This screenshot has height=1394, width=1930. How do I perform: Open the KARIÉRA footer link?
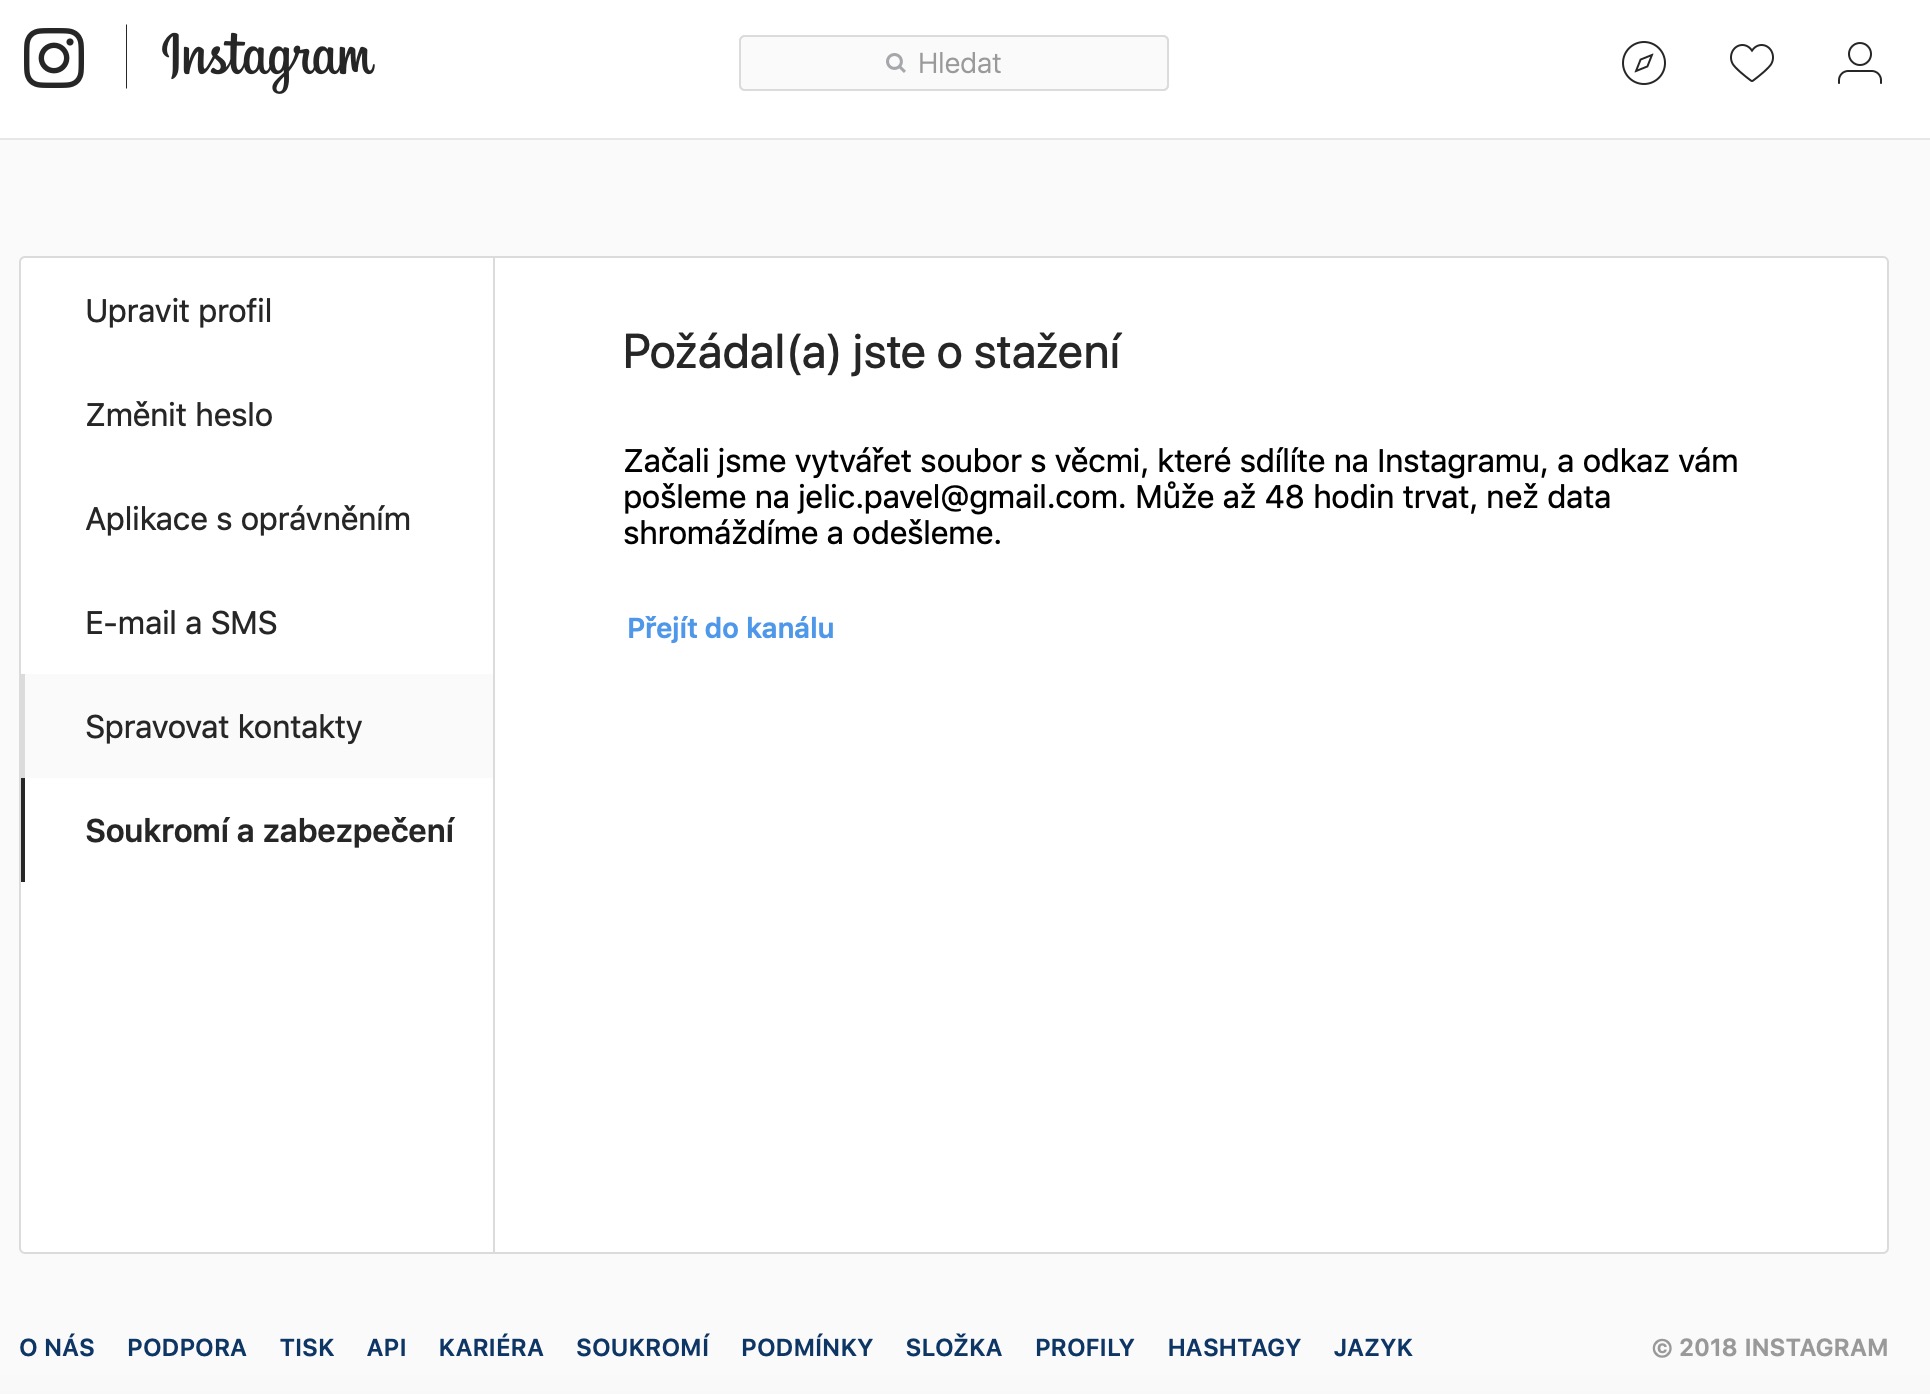coord(491,1347)
